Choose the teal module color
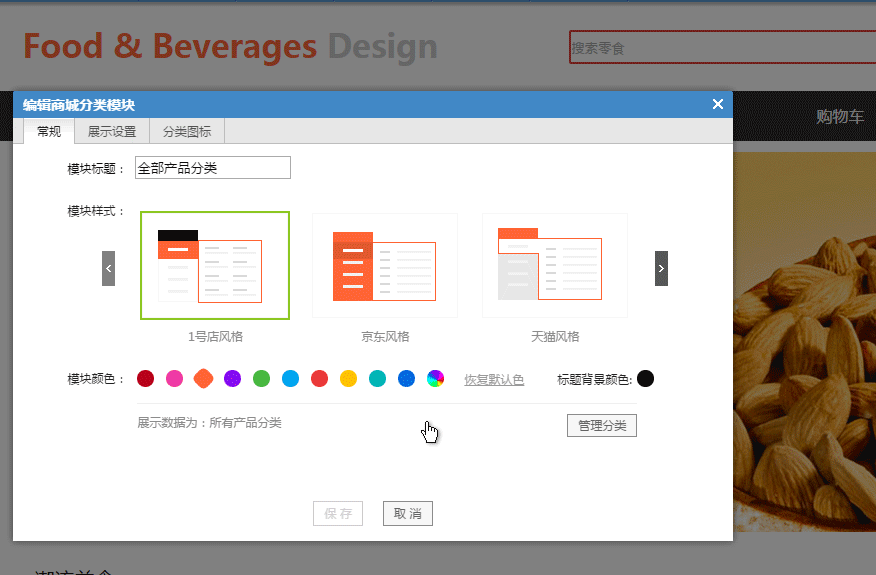The height and width of the screenshot is (575, 876). 378,378
